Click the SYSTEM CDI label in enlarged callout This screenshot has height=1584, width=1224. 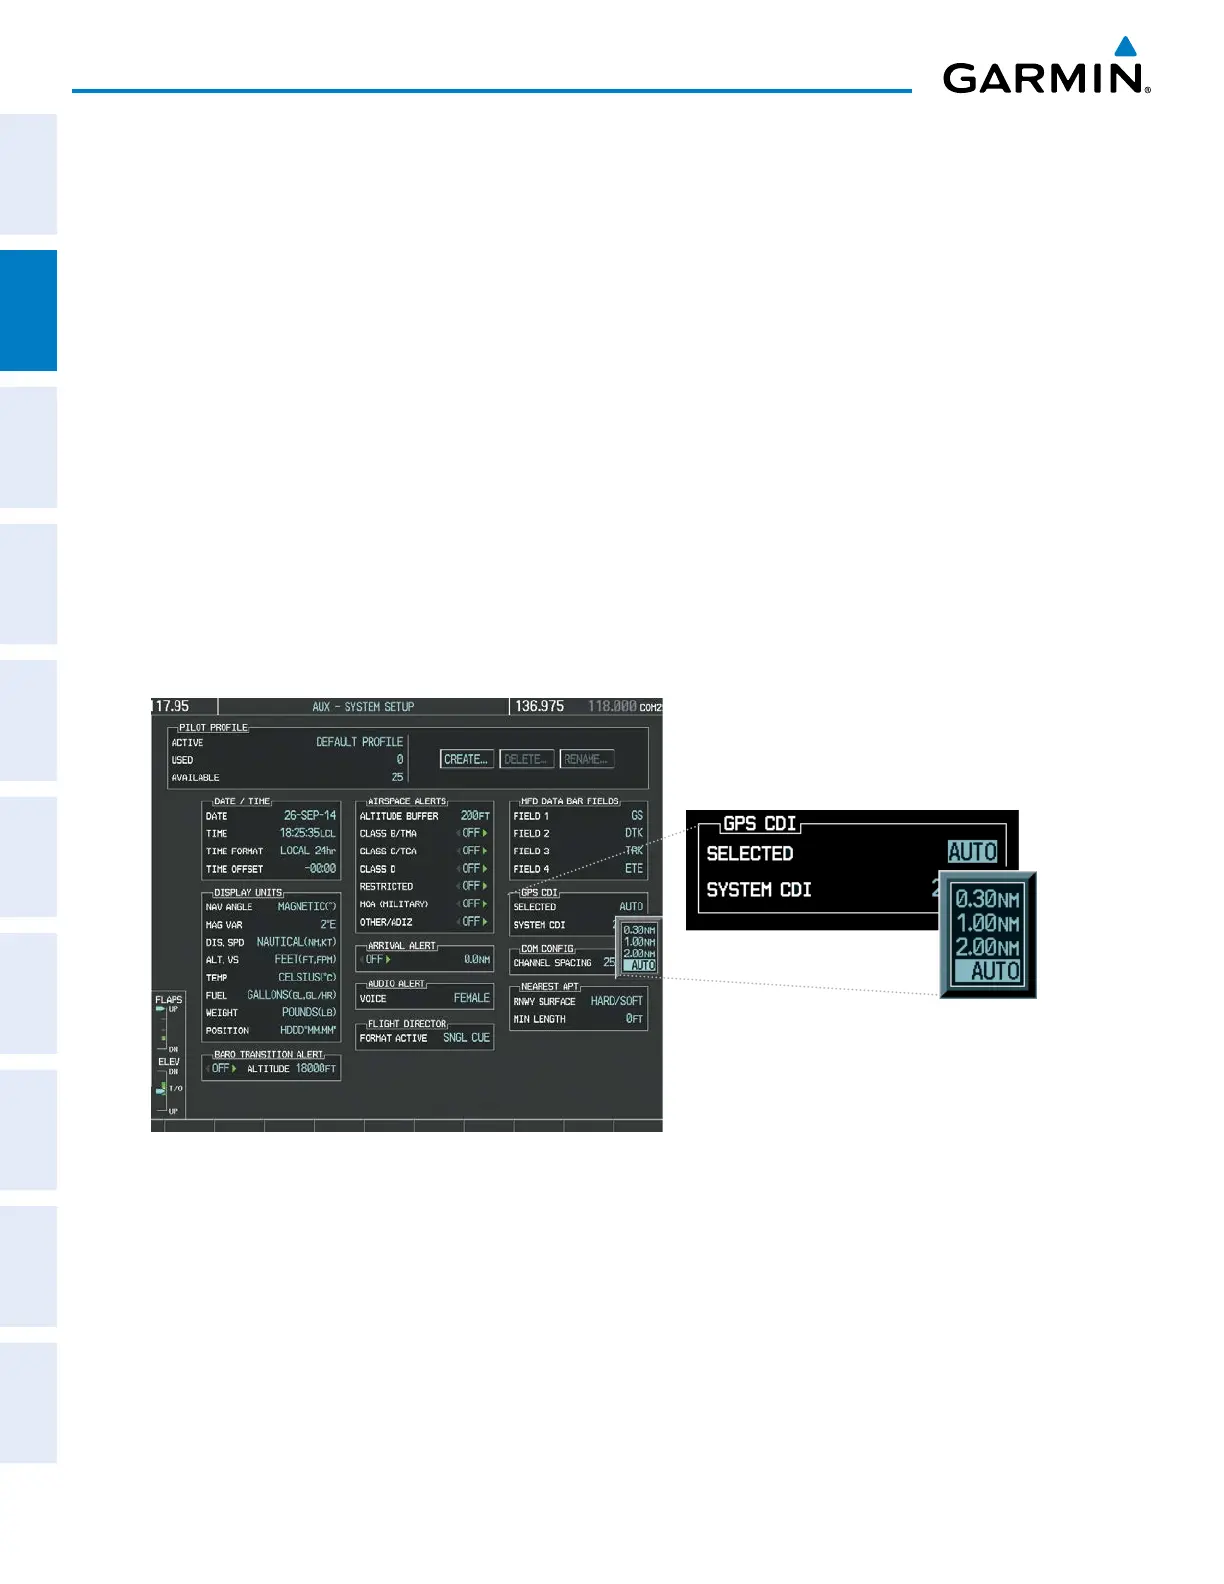pyautogui.click(x=759, y=890)
